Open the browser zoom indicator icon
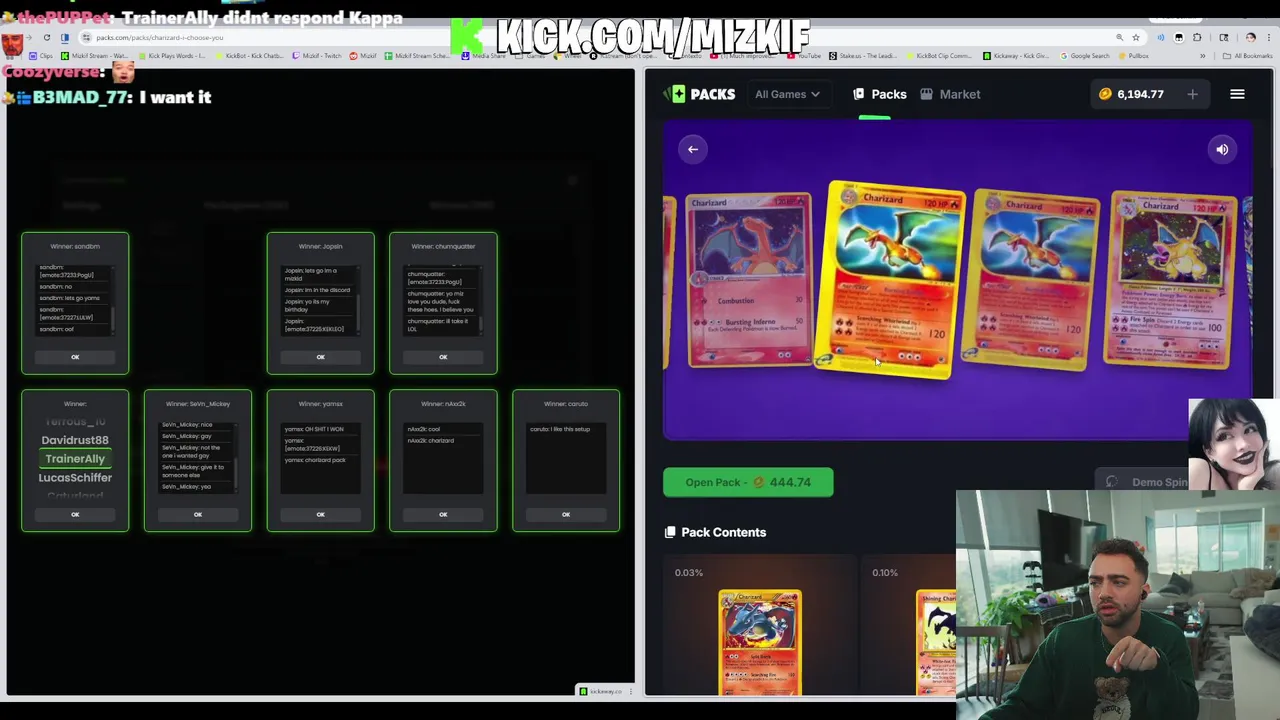 point(1118,38)
